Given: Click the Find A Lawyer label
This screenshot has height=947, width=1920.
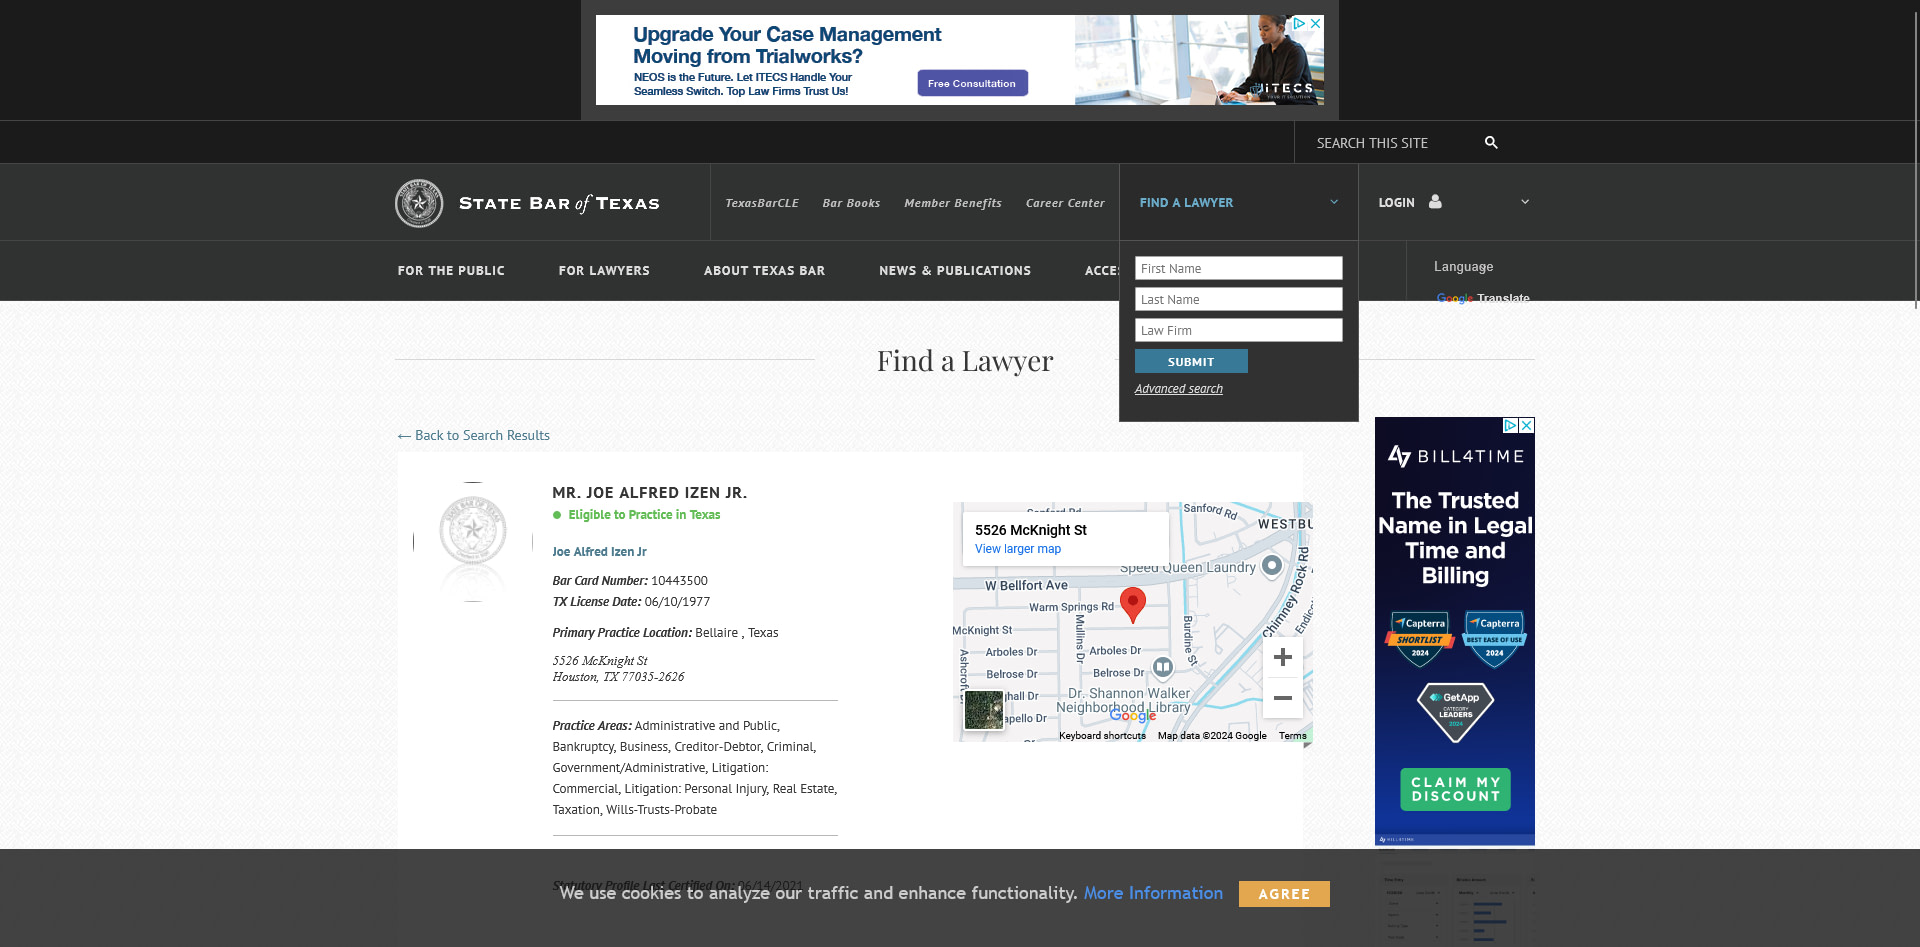Looking at the screenshot, I should click(x=1186, y=203).
